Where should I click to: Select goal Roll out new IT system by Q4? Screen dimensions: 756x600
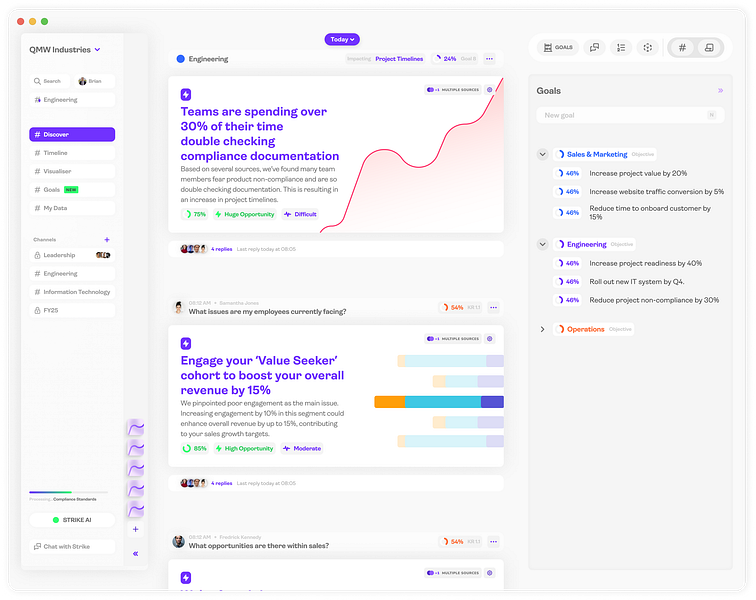[x=638, y=282]
